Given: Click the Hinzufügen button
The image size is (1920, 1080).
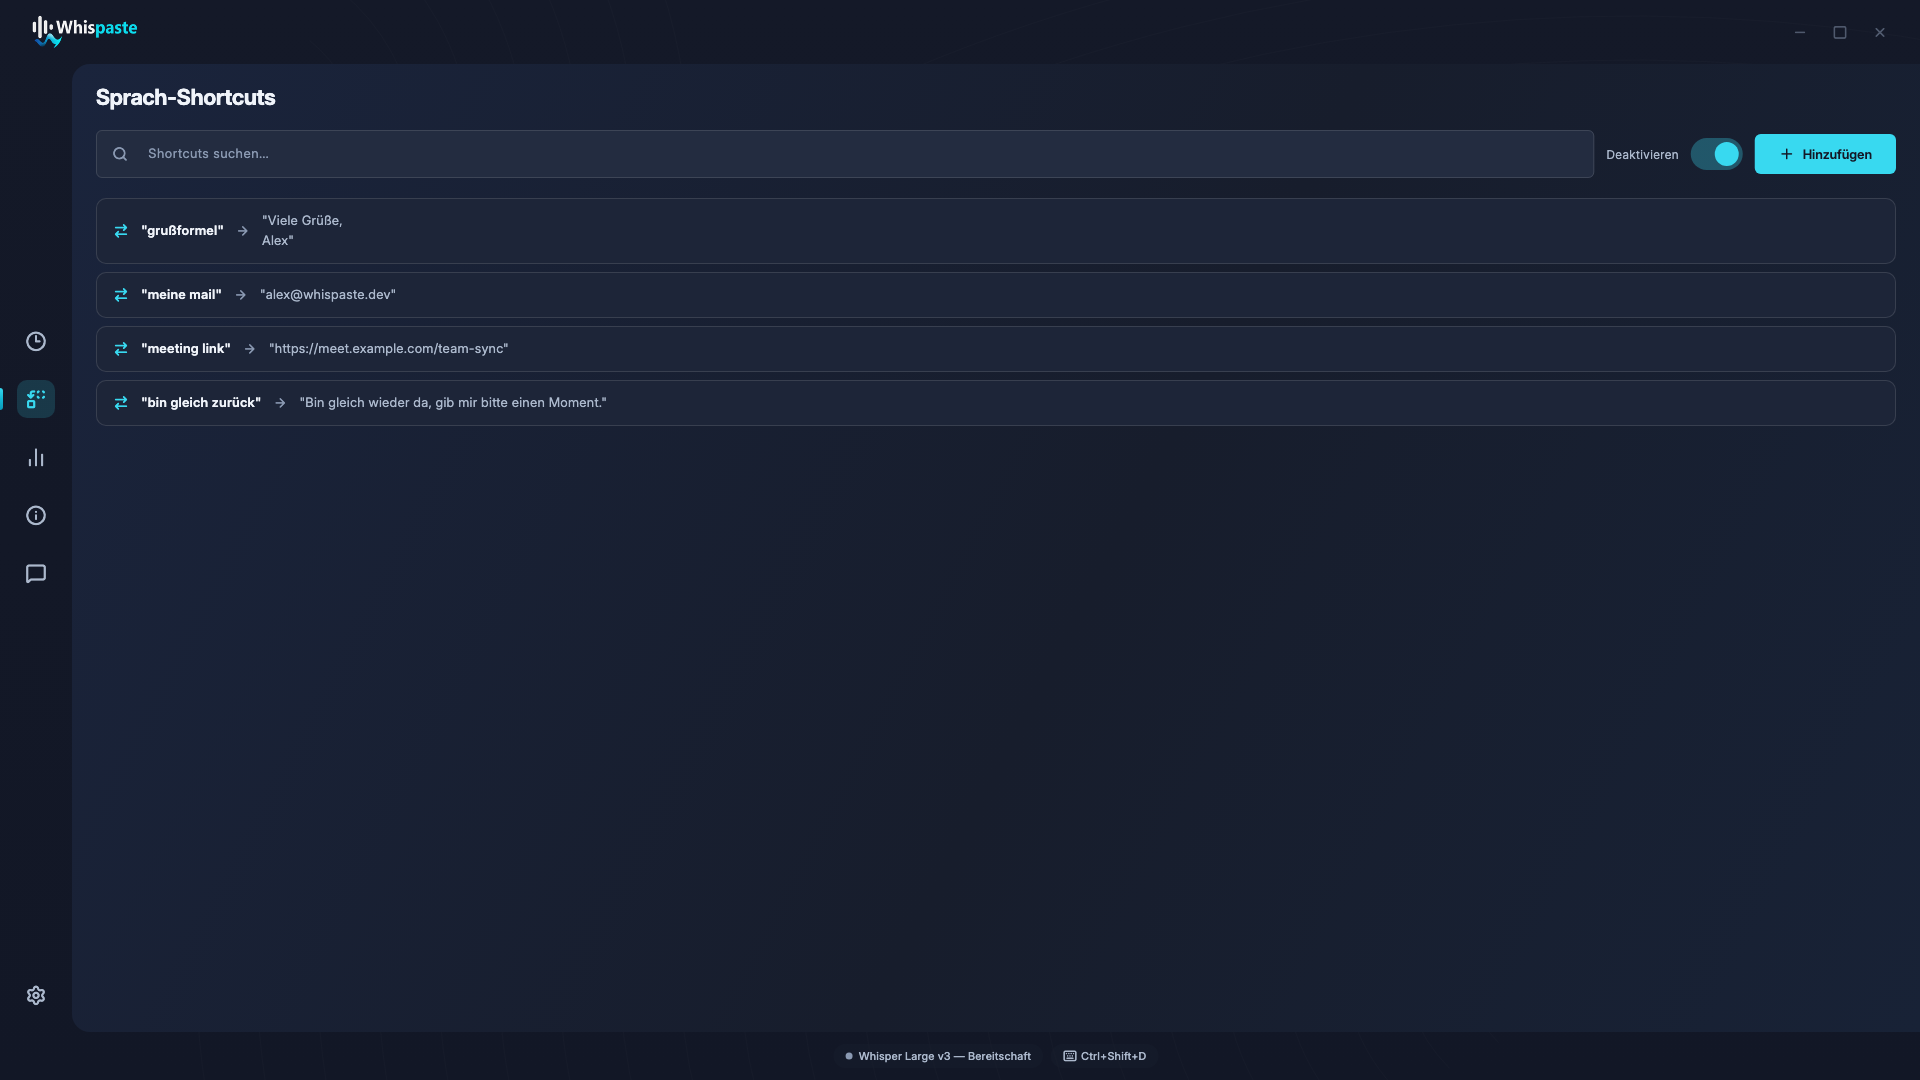Looking at the screenshot, I should [1824, 154].
